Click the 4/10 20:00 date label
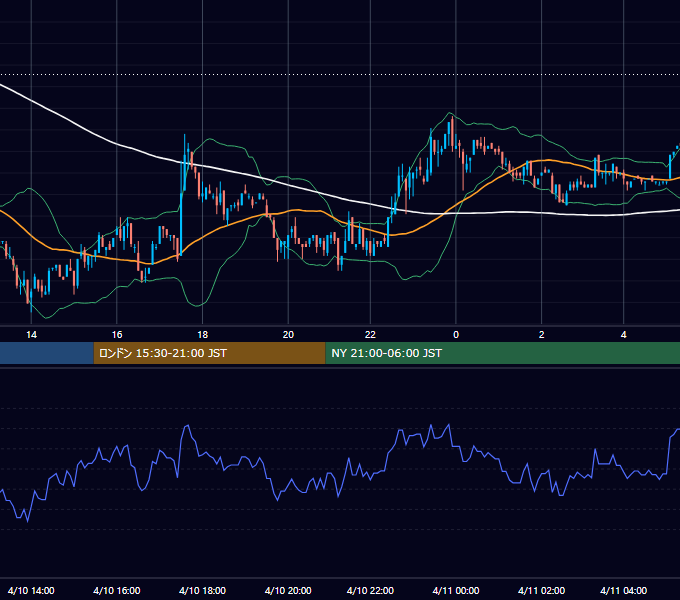680x600 pixels. click(288, 590)
